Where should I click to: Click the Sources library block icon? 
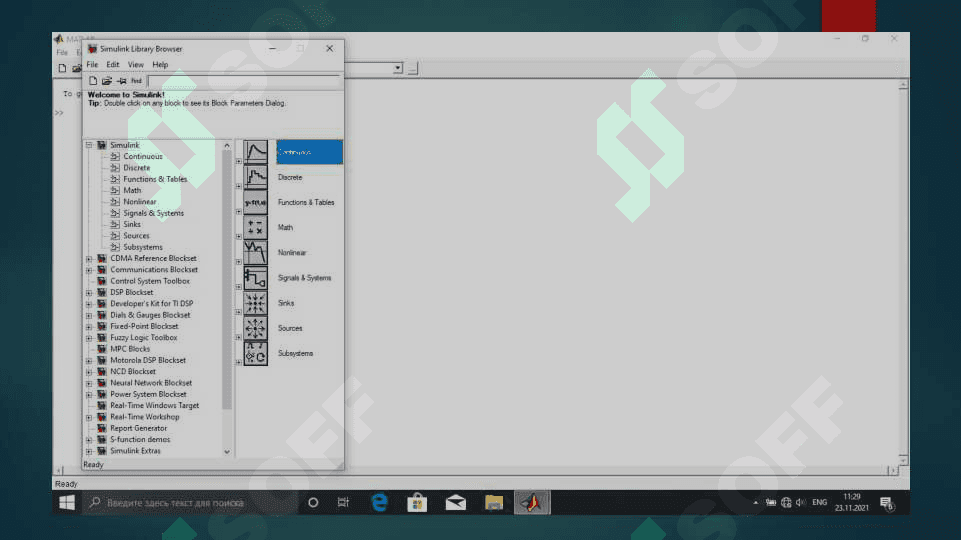[x=256, y=328]
